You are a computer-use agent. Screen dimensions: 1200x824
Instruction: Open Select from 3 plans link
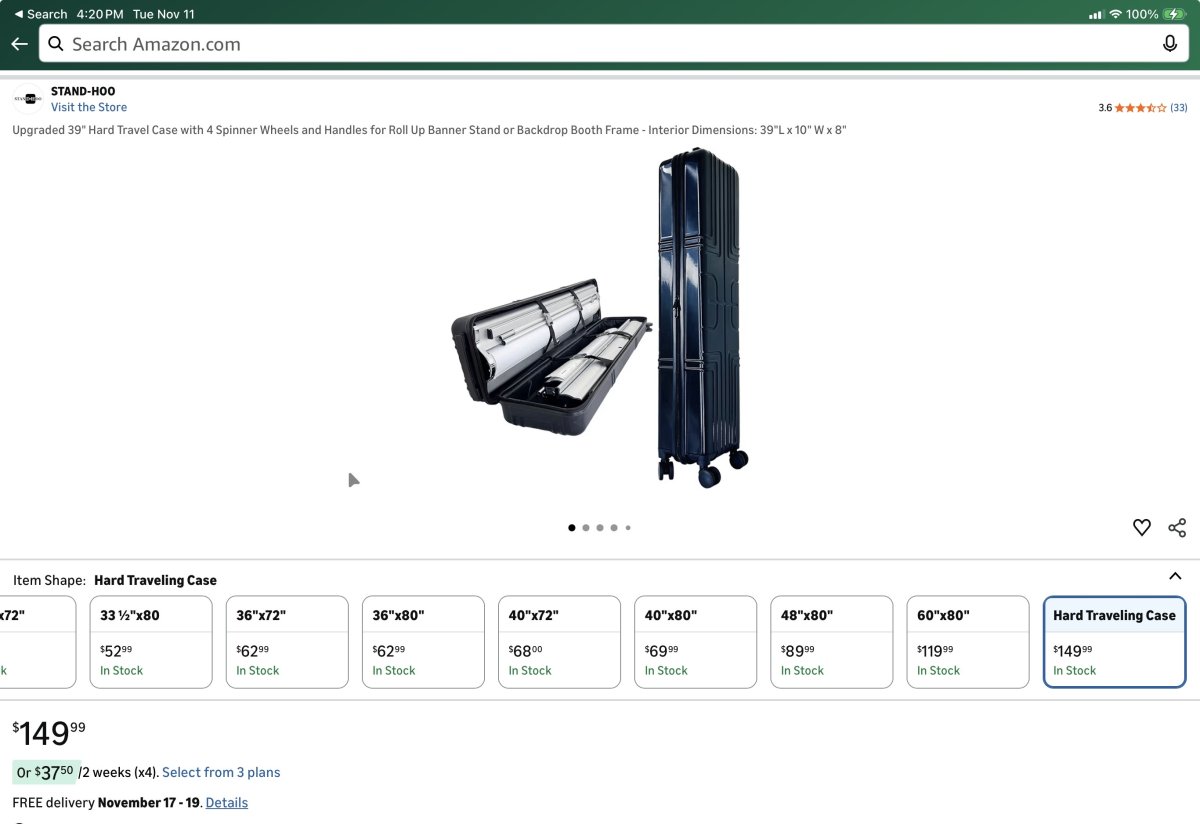221,772
